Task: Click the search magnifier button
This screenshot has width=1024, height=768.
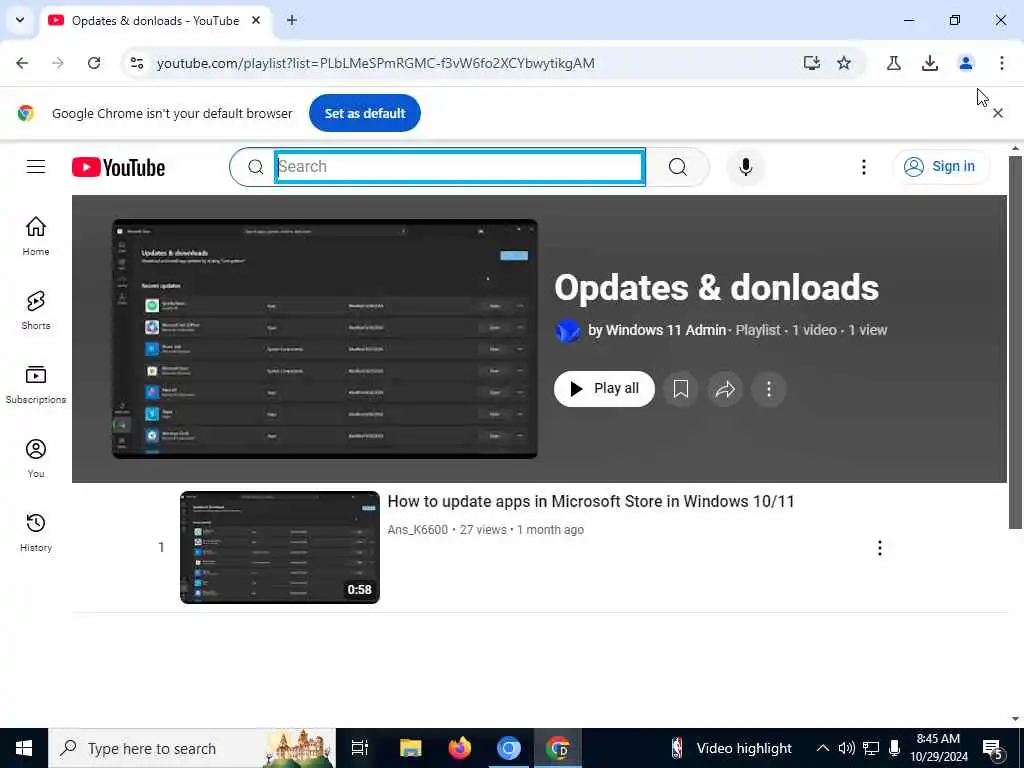Action: pos(678,167)
